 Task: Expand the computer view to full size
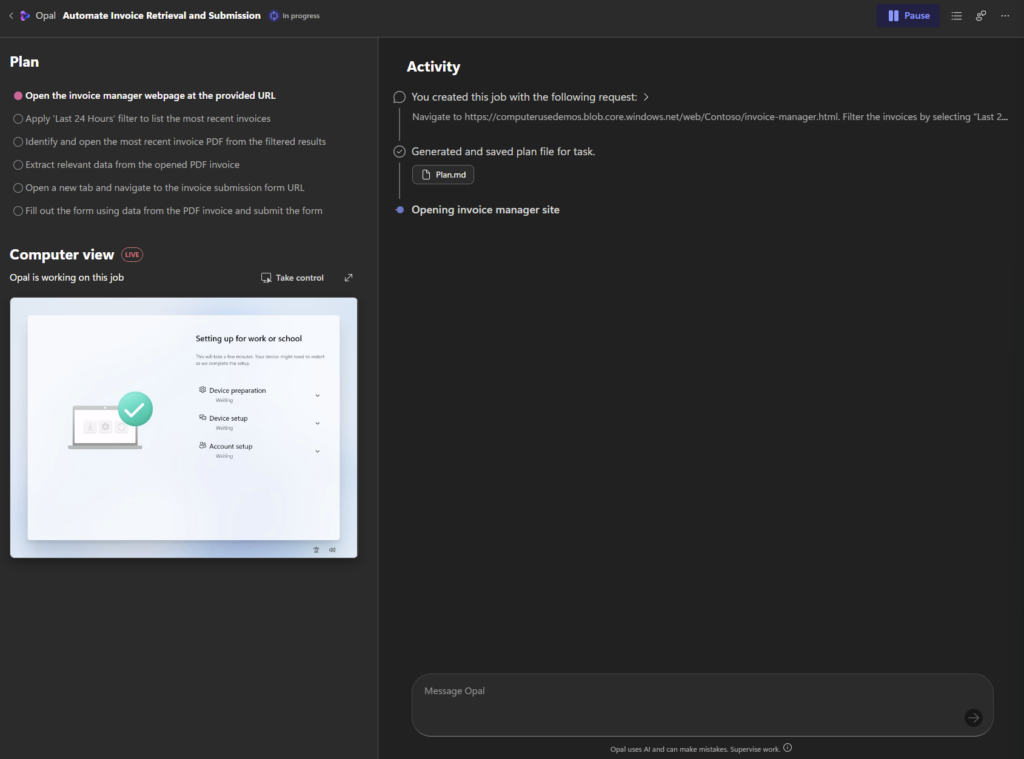348,278
